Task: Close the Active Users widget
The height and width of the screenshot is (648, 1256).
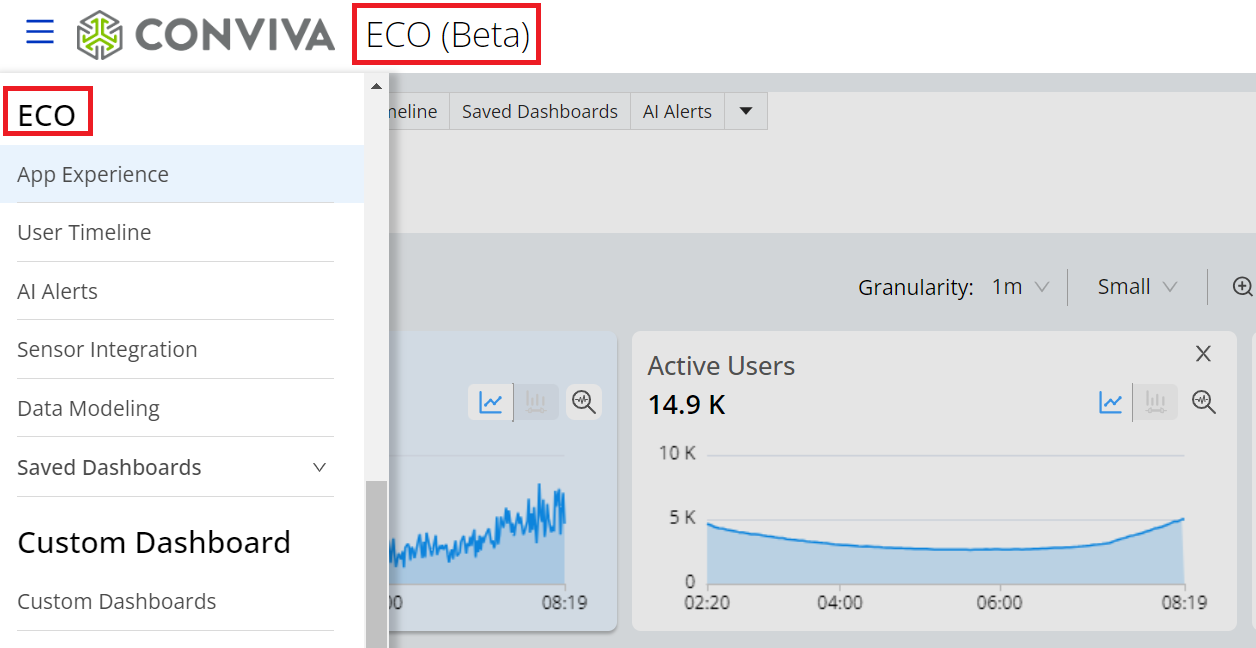Action: (1204, 354)
